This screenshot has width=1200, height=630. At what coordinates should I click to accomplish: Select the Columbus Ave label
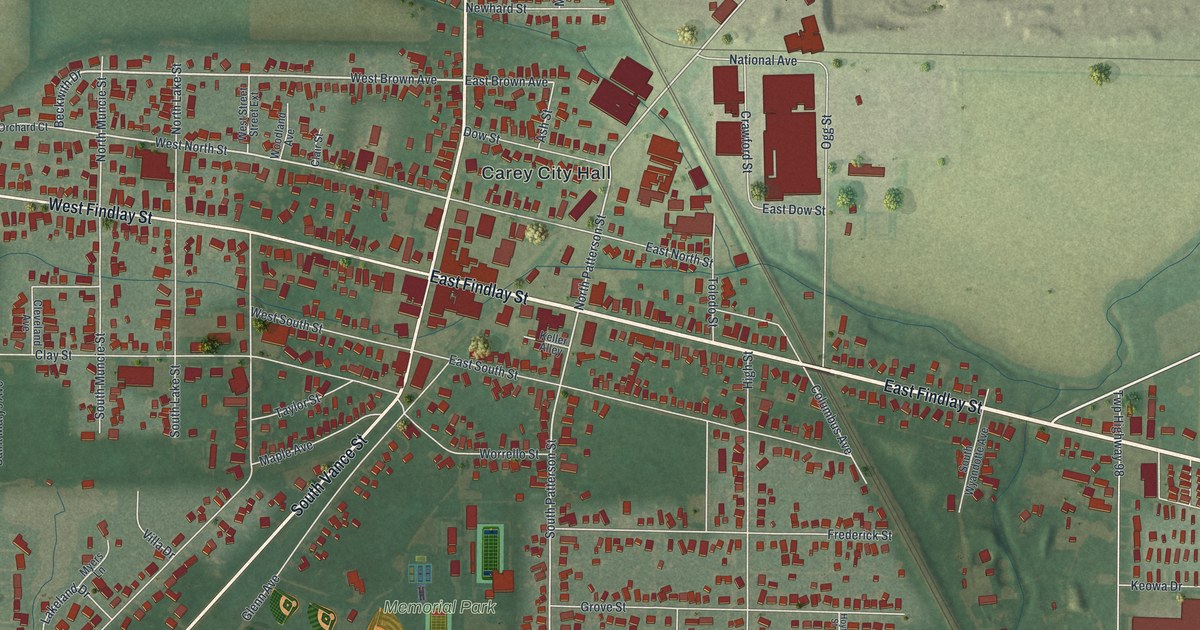(x=832, y=420)
